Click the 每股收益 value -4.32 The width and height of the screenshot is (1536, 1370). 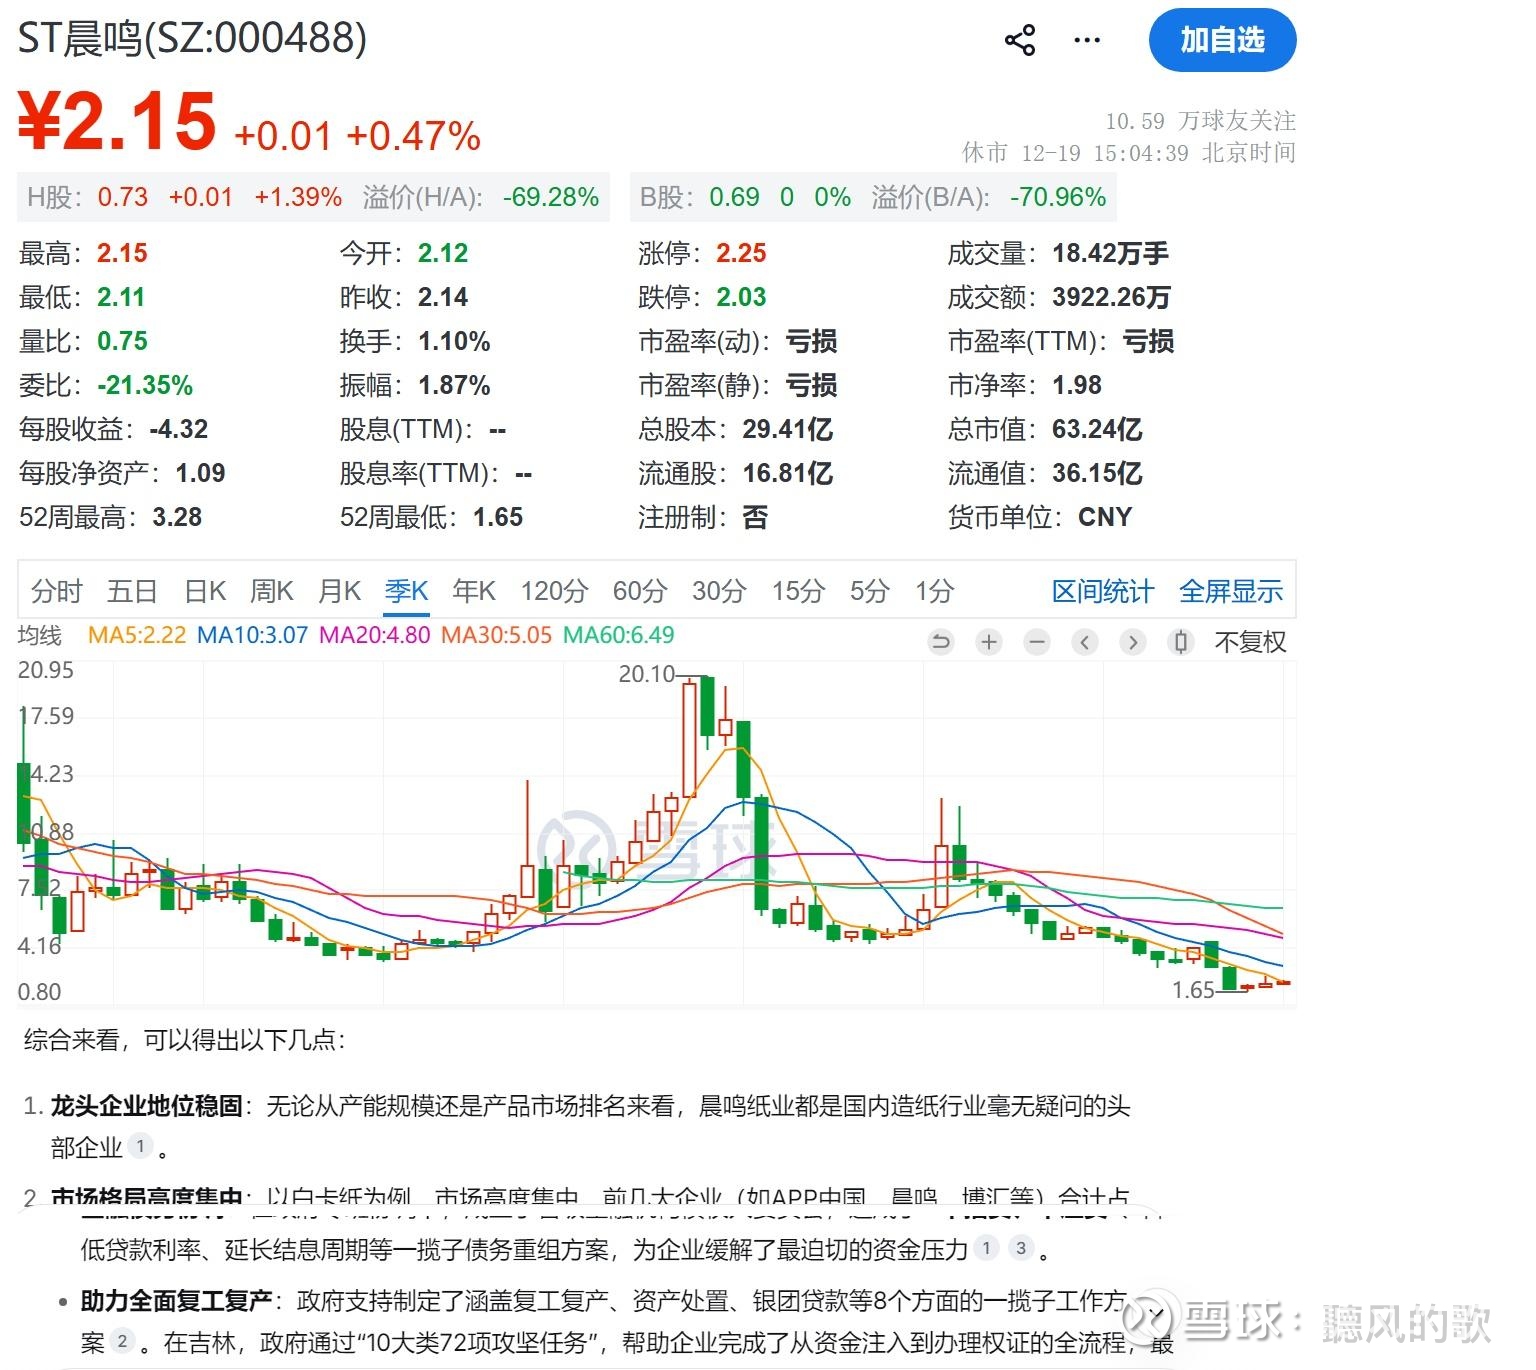[x=179, y=430]
